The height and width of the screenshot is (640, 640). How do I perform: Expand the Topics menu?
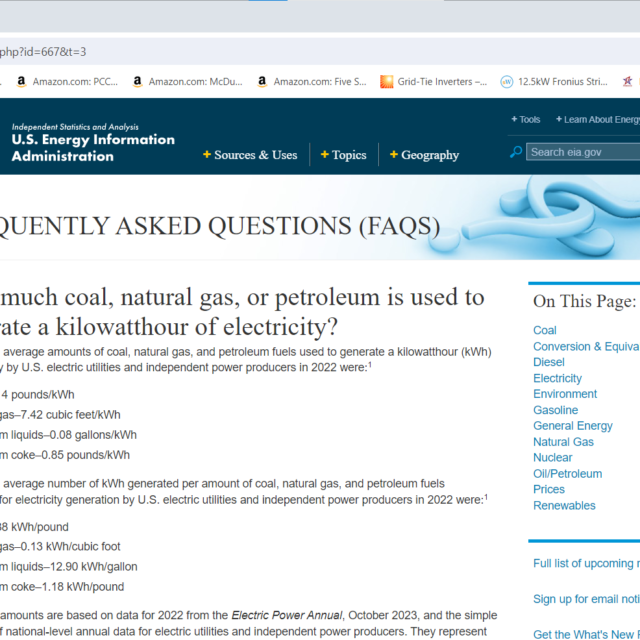344,155
